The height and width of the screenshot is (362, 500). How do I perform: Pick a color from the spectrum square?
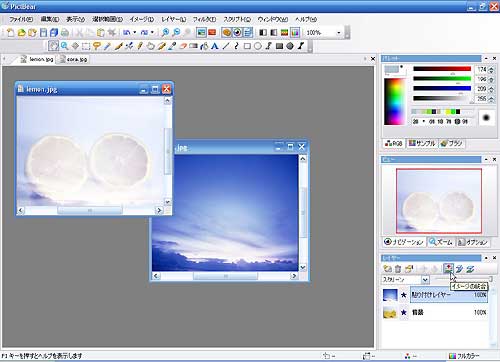[x=395, y=102]
